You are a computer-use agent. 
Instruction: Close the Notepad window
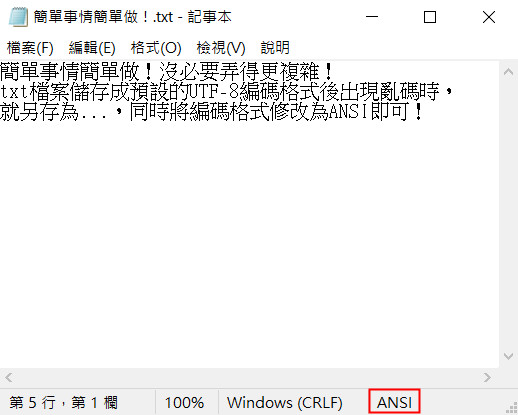click(489, 17)
